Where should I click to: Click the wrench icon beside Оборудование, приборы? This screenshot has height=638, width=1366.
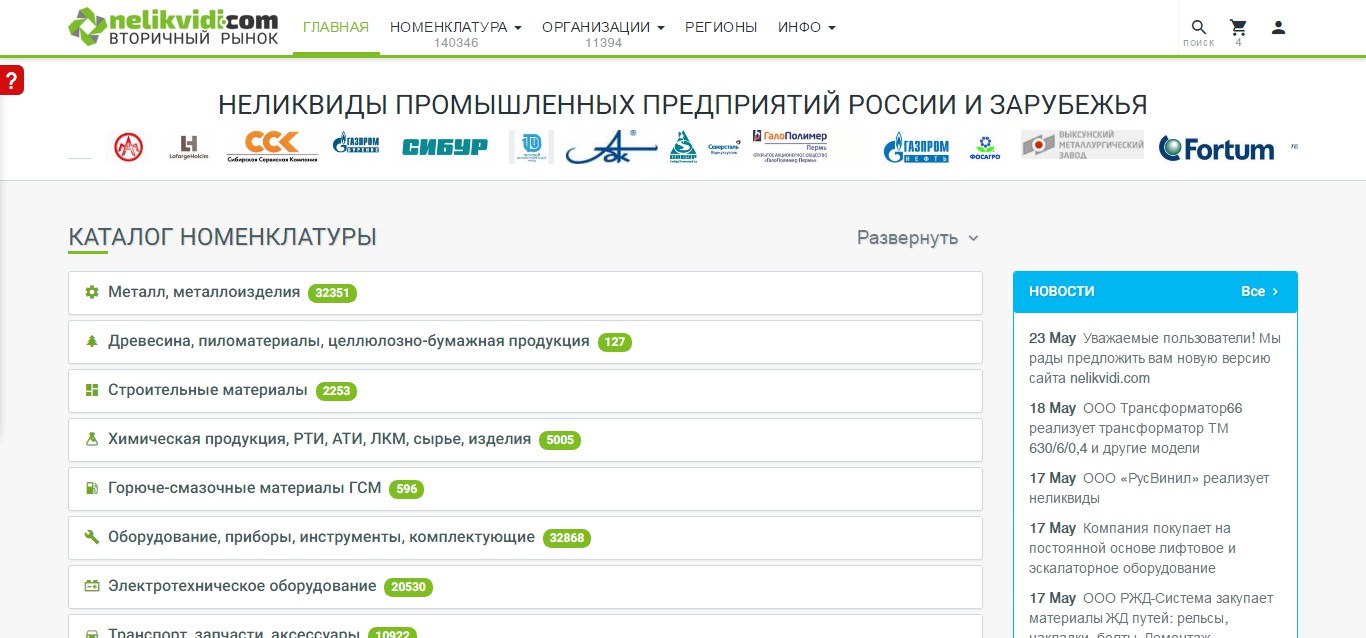92,537
